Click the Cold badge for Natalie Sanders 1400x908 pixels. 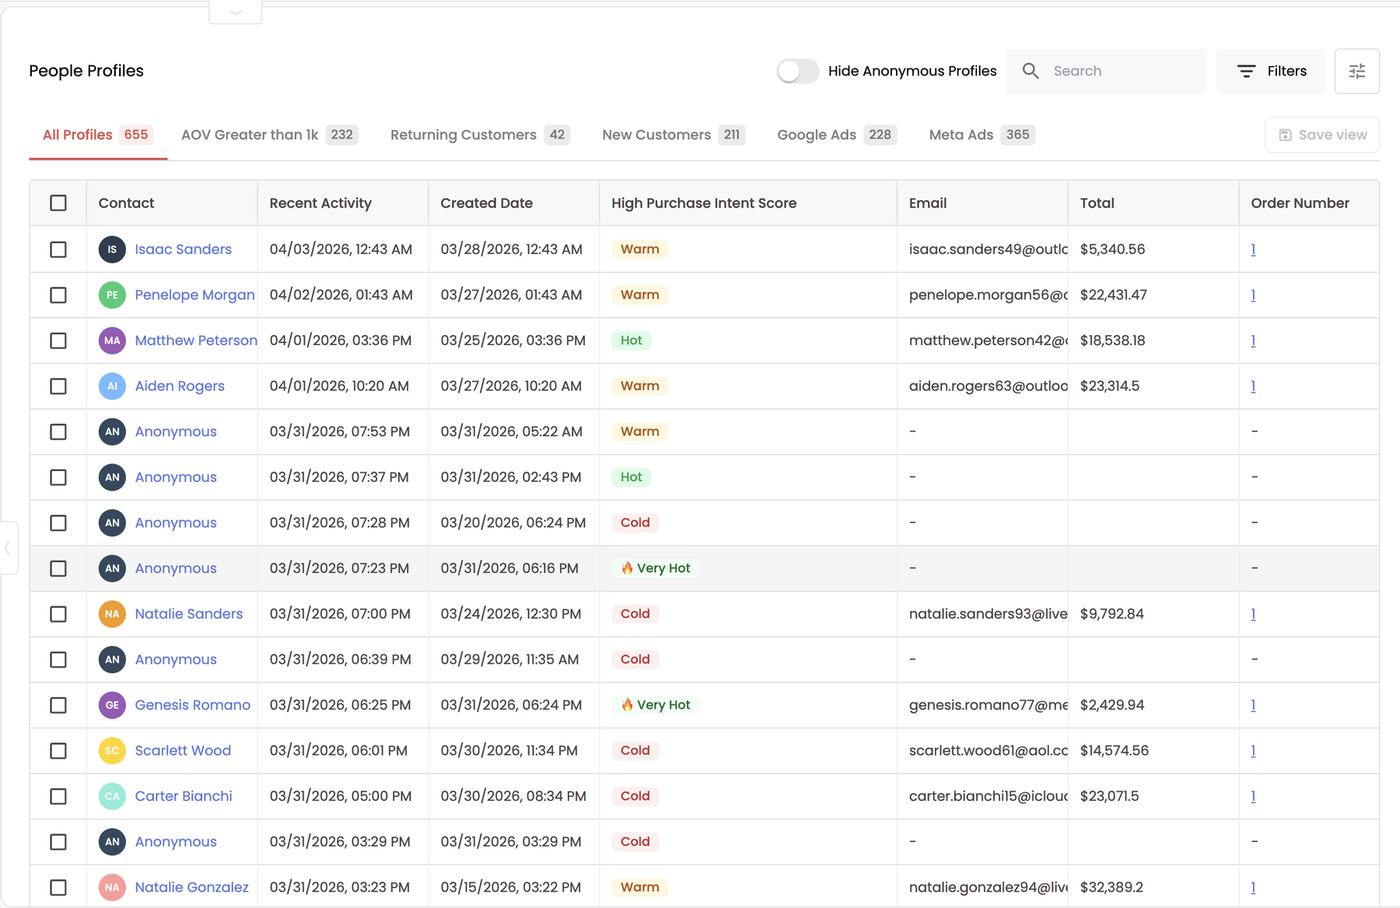point(635,614)
